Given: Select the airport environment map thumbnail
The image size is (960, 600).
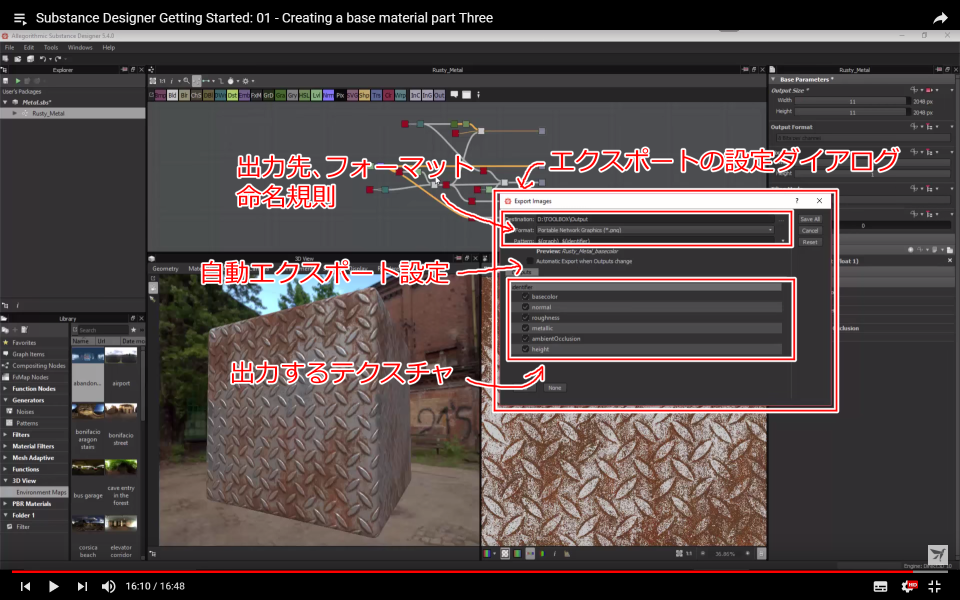Looking at the screenshot, I should click(x=121, y=355).
